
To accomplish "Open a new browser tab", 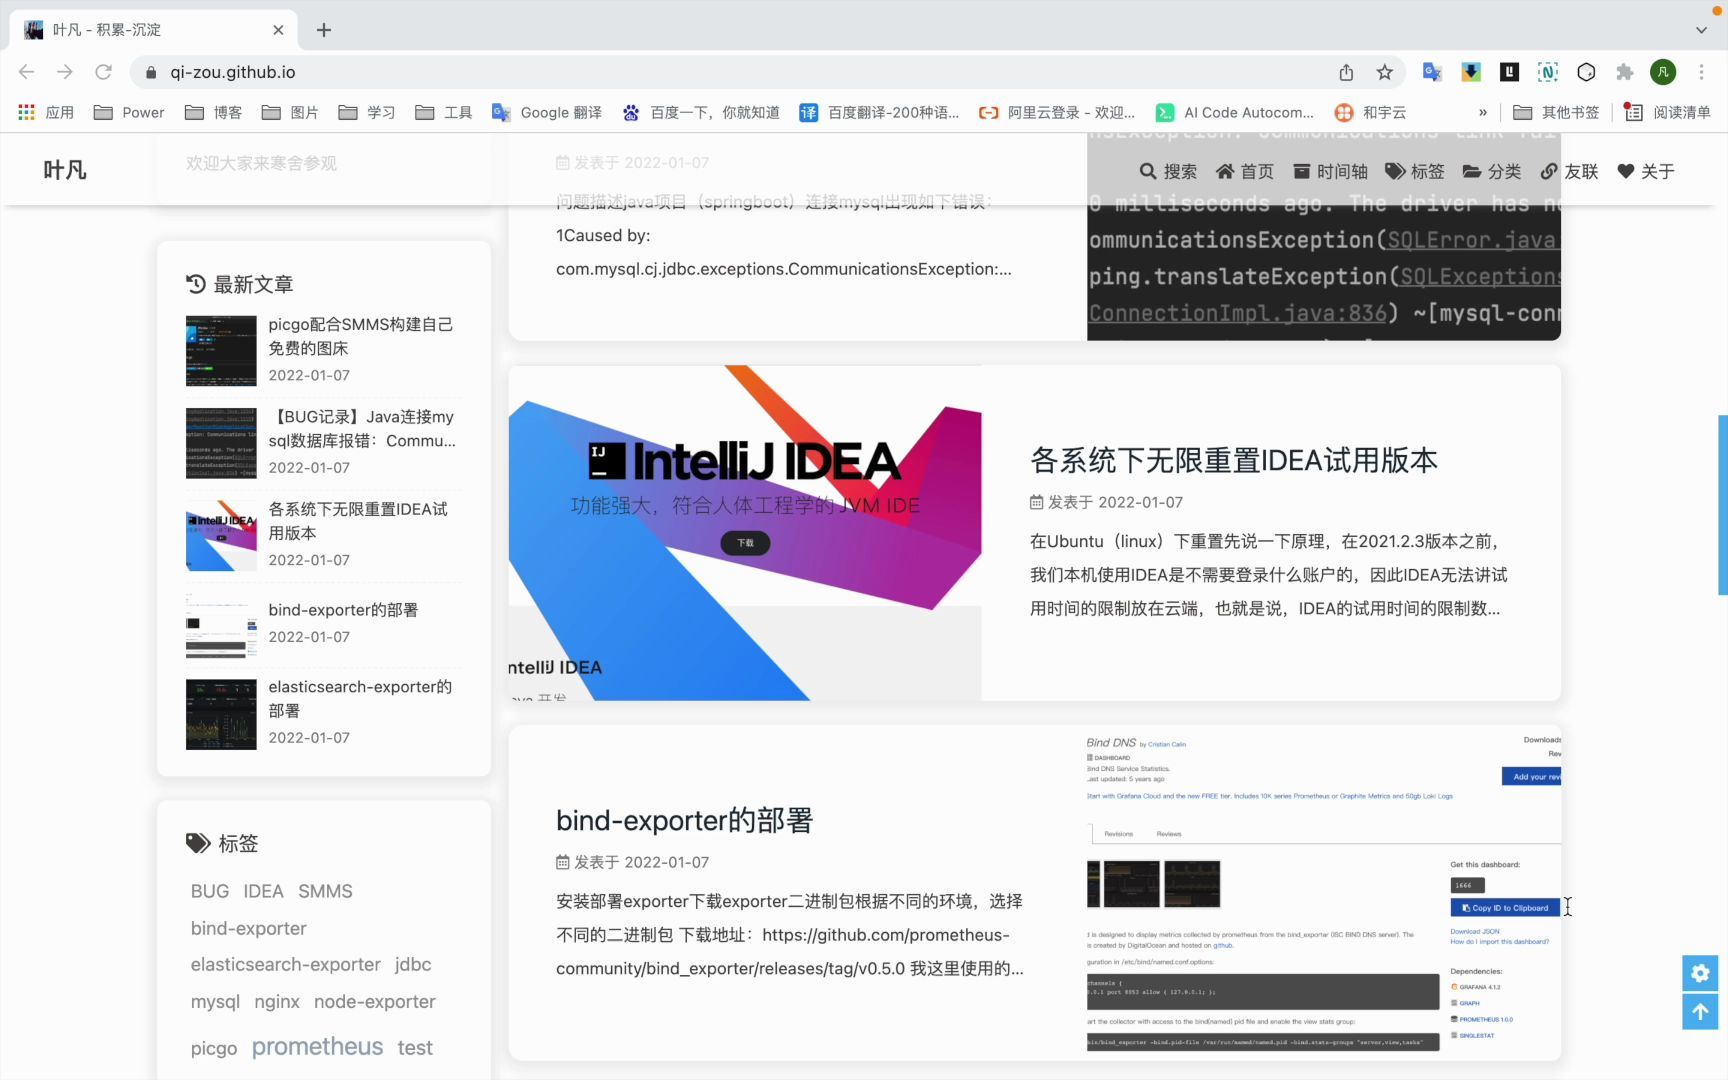I will coord(324,30).
